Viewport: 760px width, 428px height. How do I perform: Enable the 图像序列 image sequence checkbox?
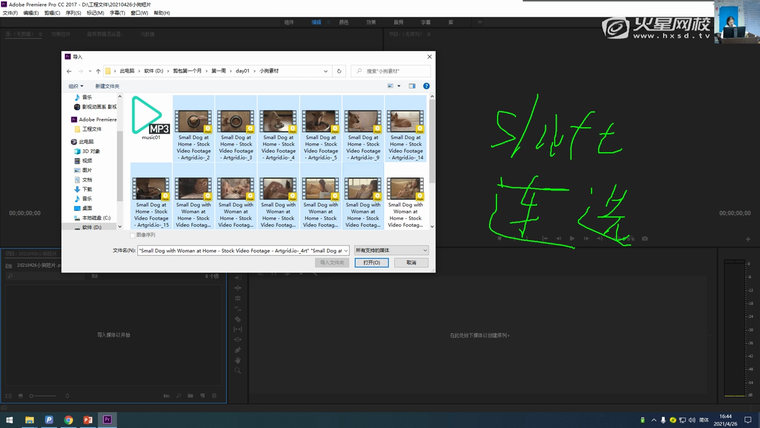[x=132, y=235]
